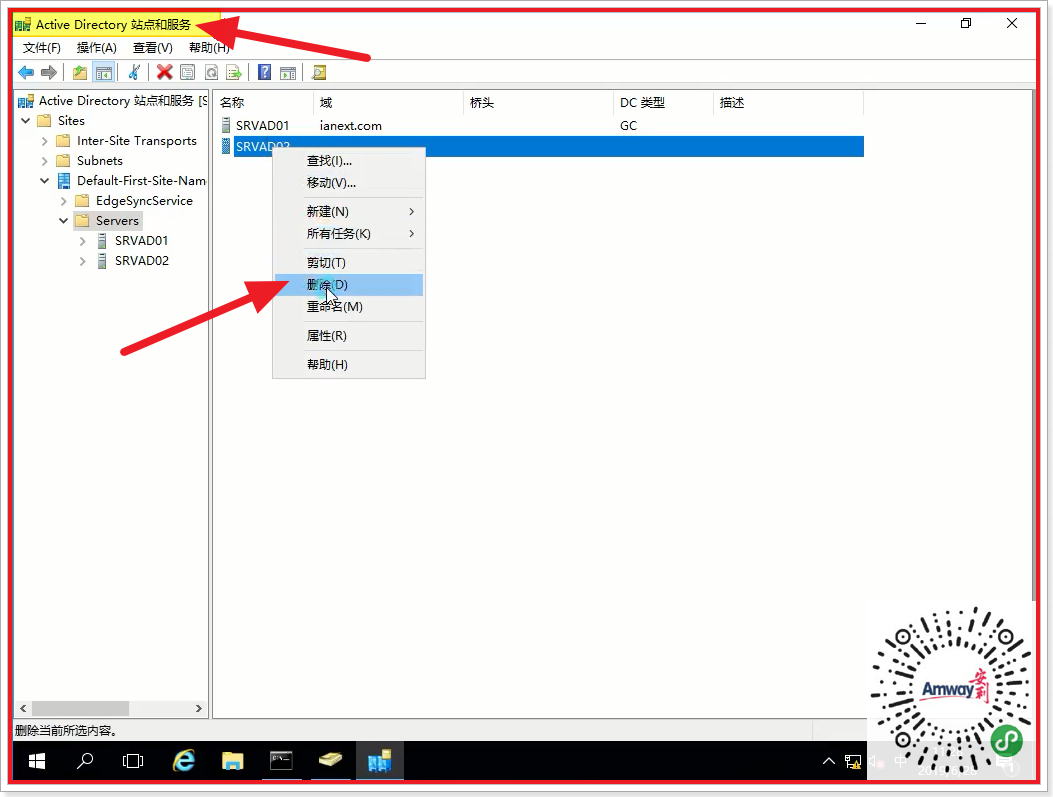This screenshot has width=1053, height=797.
Task: Toggle the action pane toolbar icon
Action: [x=288, y=73]
